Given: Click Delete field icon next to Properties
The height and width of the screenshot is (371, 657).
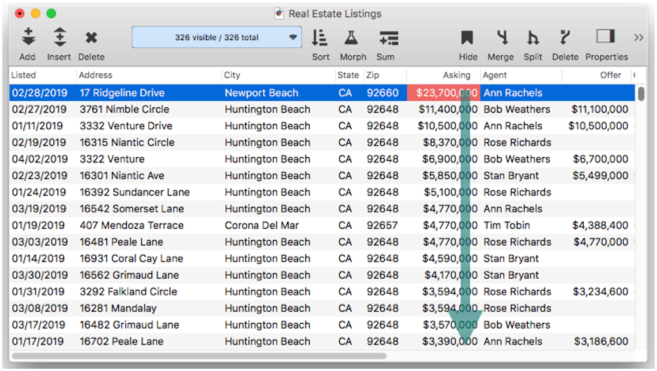Looking at the screenshot, I should point(564,37).
